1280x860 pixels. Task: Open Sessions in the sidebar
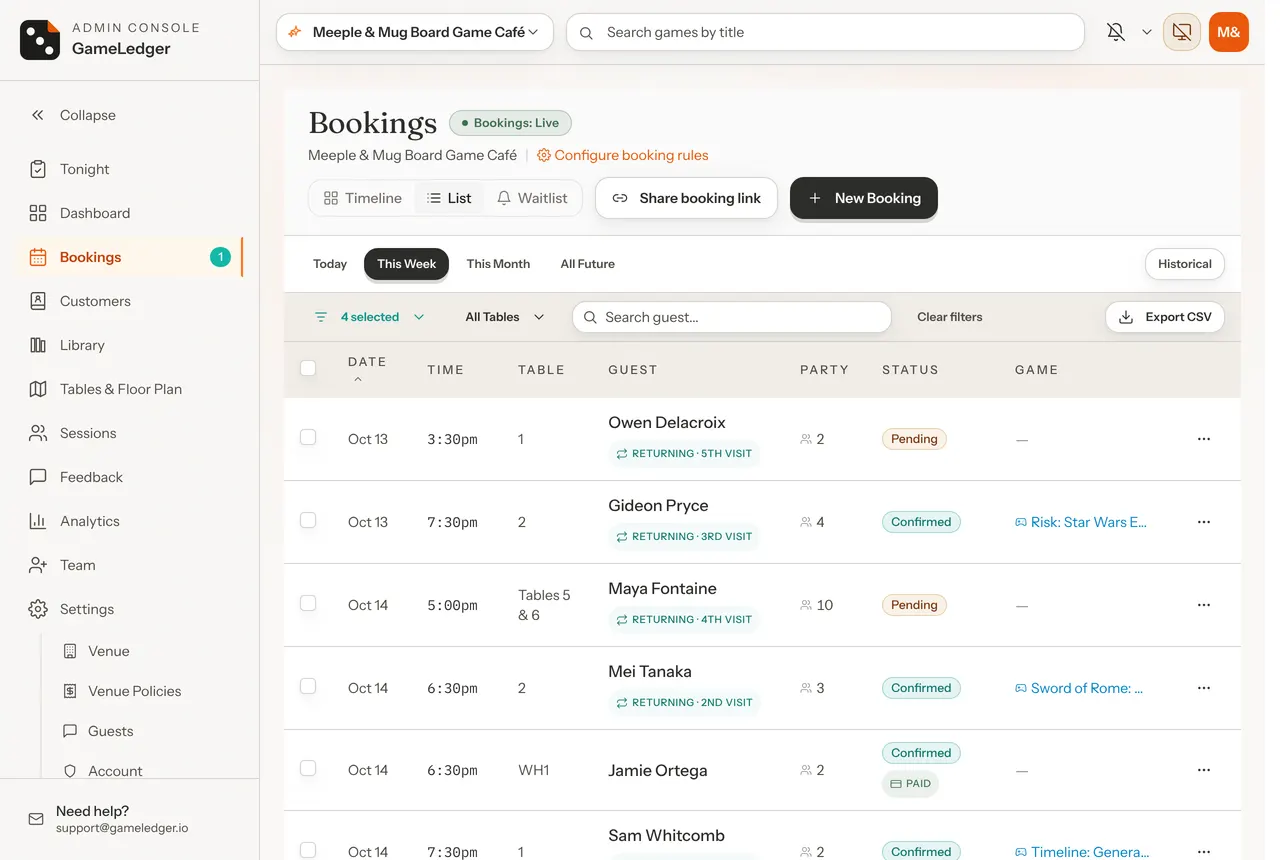click(x=130, y=433)
